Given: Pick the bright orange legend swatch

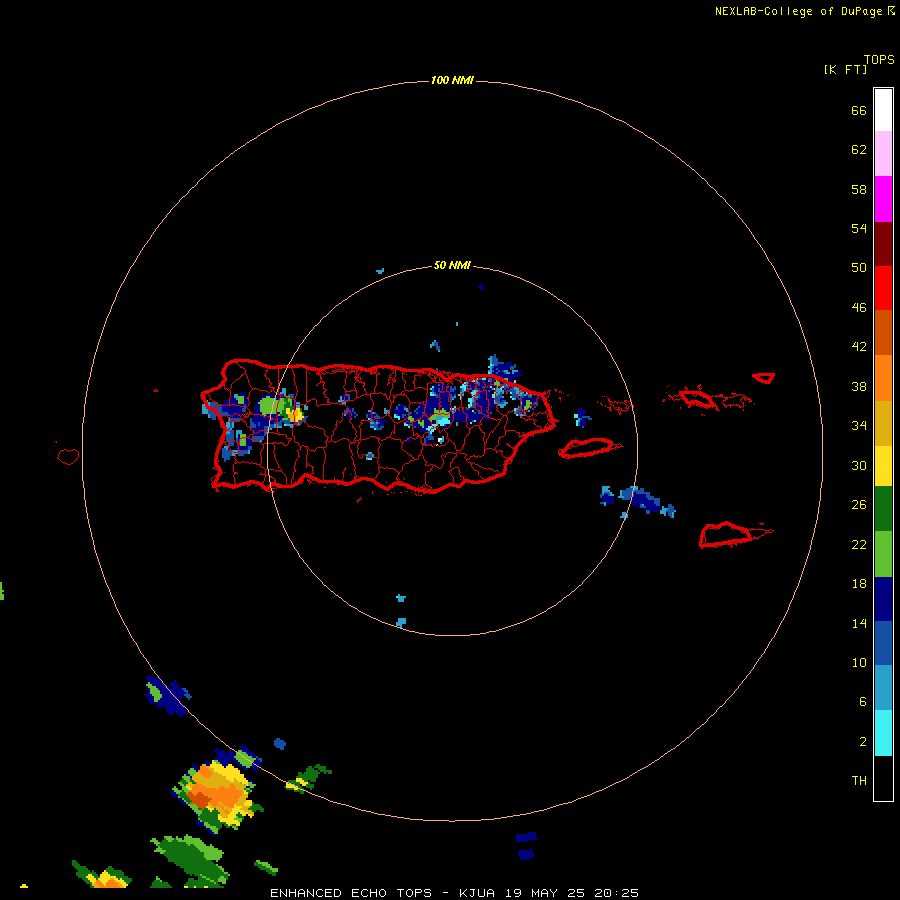Looking at the screenshot, I should point(883,378).
